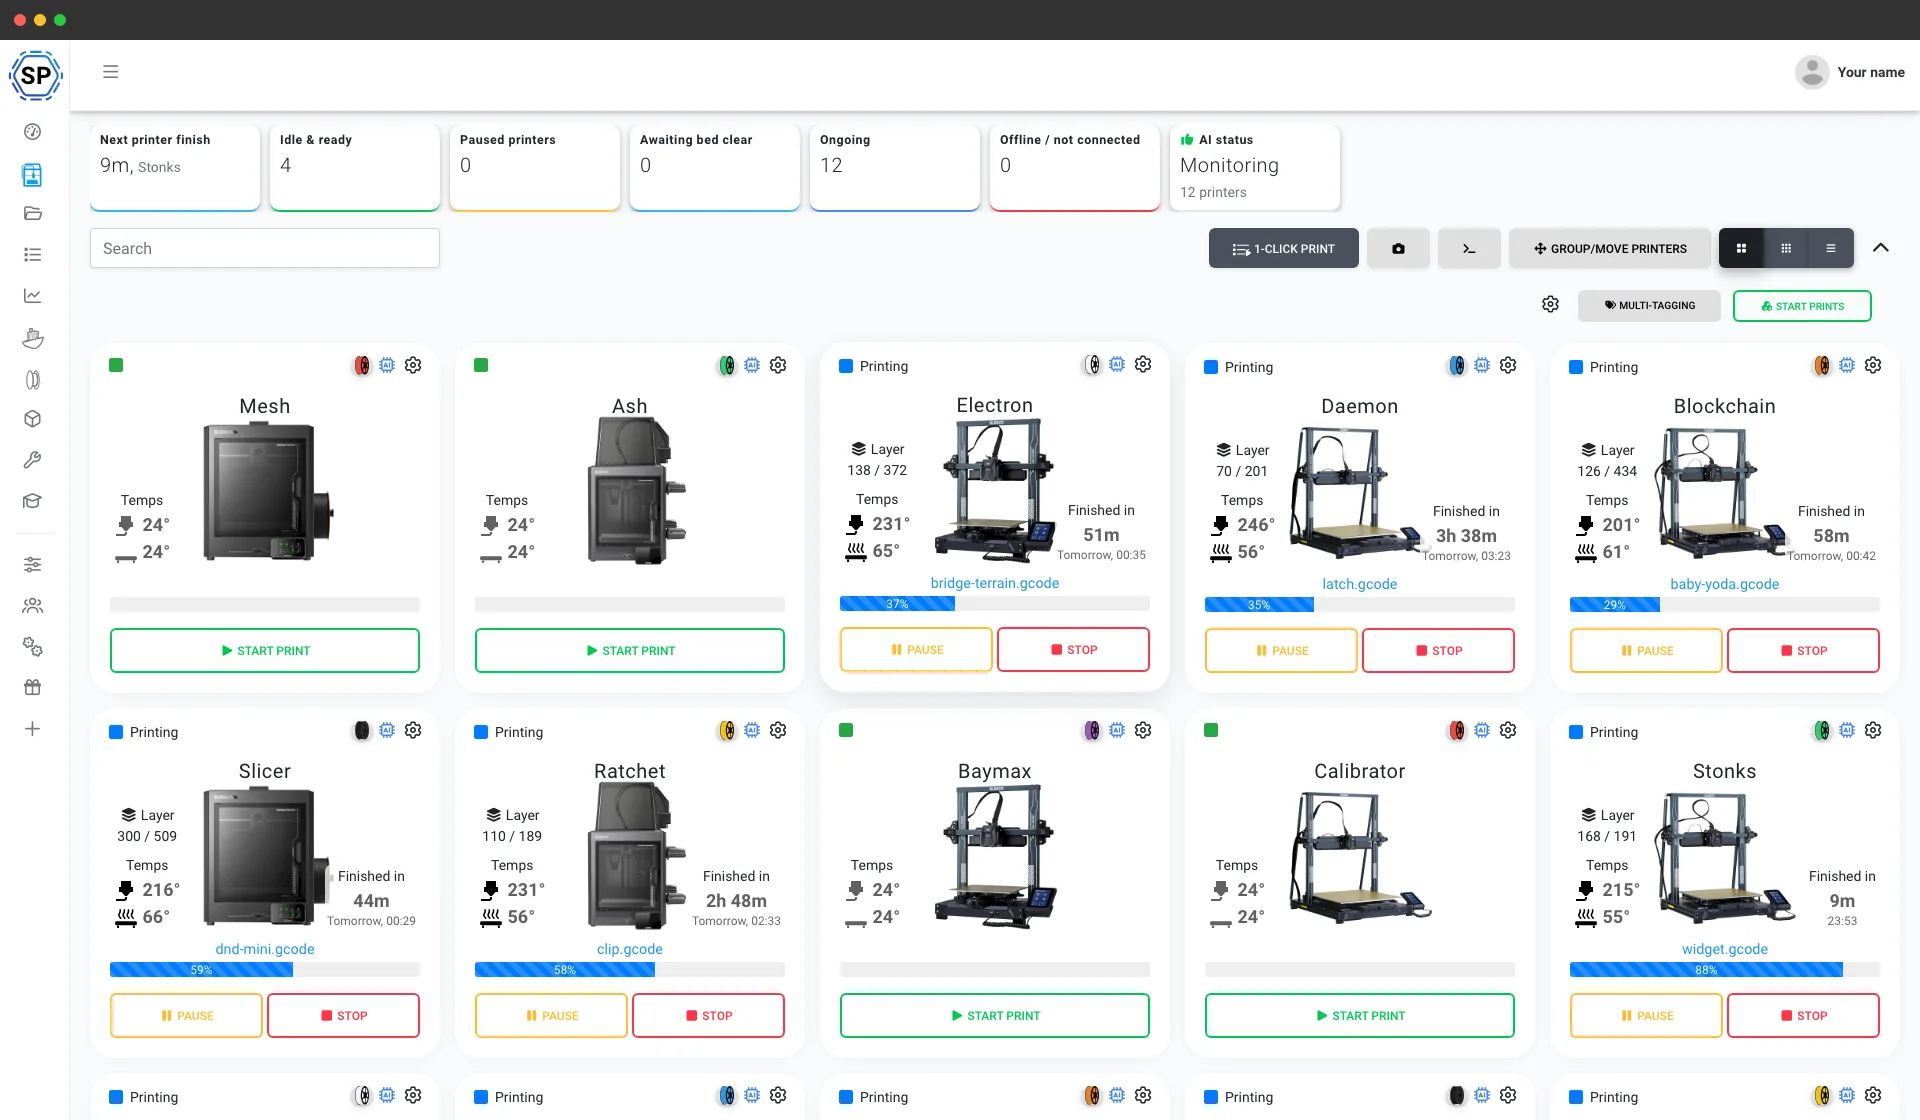Filter by Paused printers card
Image resolution: width=1920 pixels, height=1120 pixels.
[535, 167]
